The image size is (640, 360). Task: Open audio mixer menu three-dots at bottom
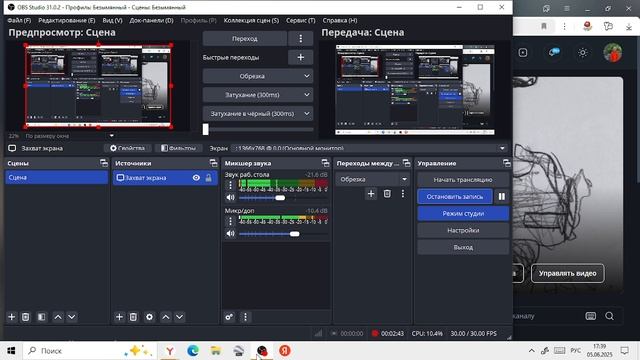[245, 317]
